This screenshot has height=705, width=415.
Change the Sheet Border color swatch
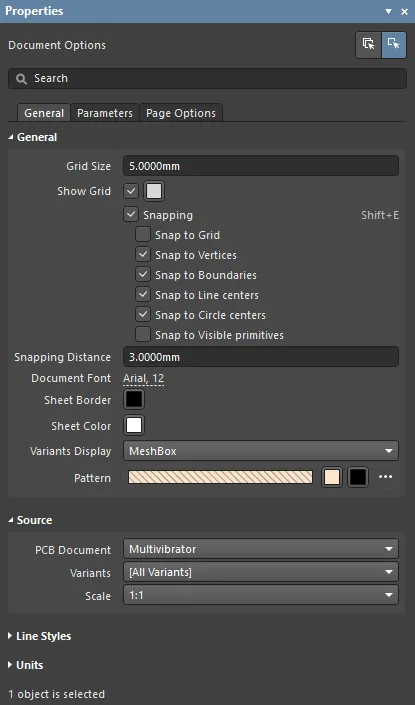pyautogui.click(x=134, y=399)
